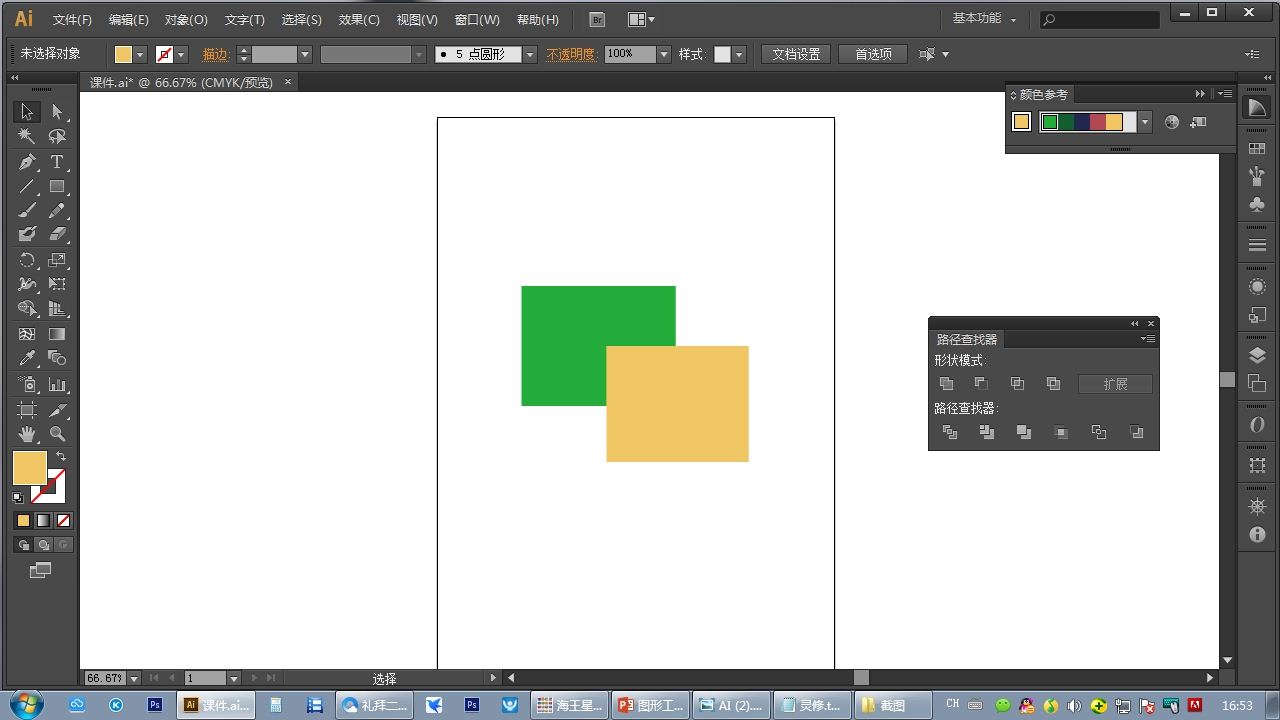Select the Gradient tool in toolbox
Screen dimensions: 1280x720
click(57, 334)
